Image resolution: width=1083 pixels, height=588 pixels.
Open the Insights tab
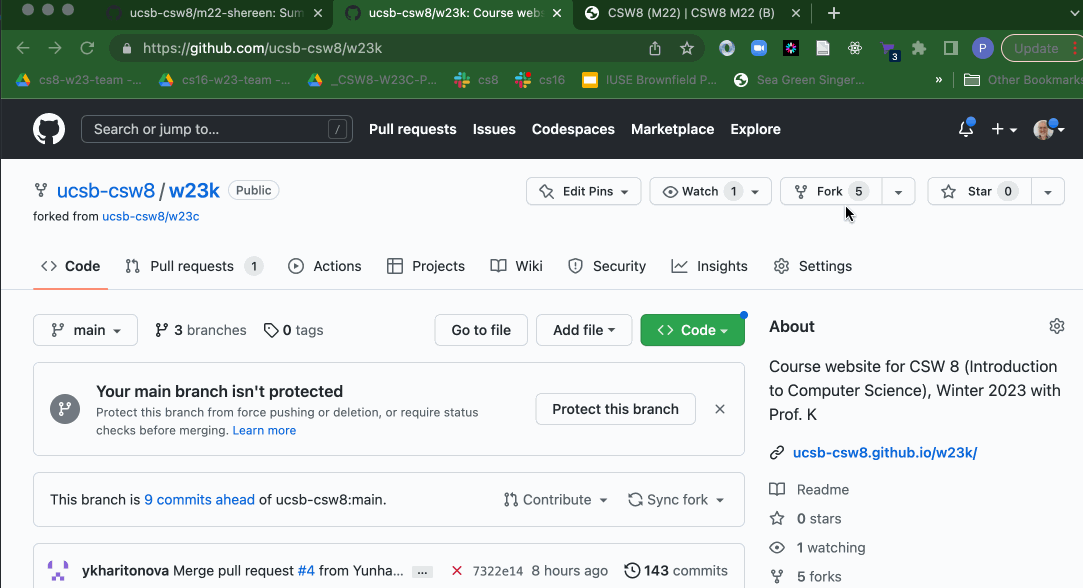point(709,266)
